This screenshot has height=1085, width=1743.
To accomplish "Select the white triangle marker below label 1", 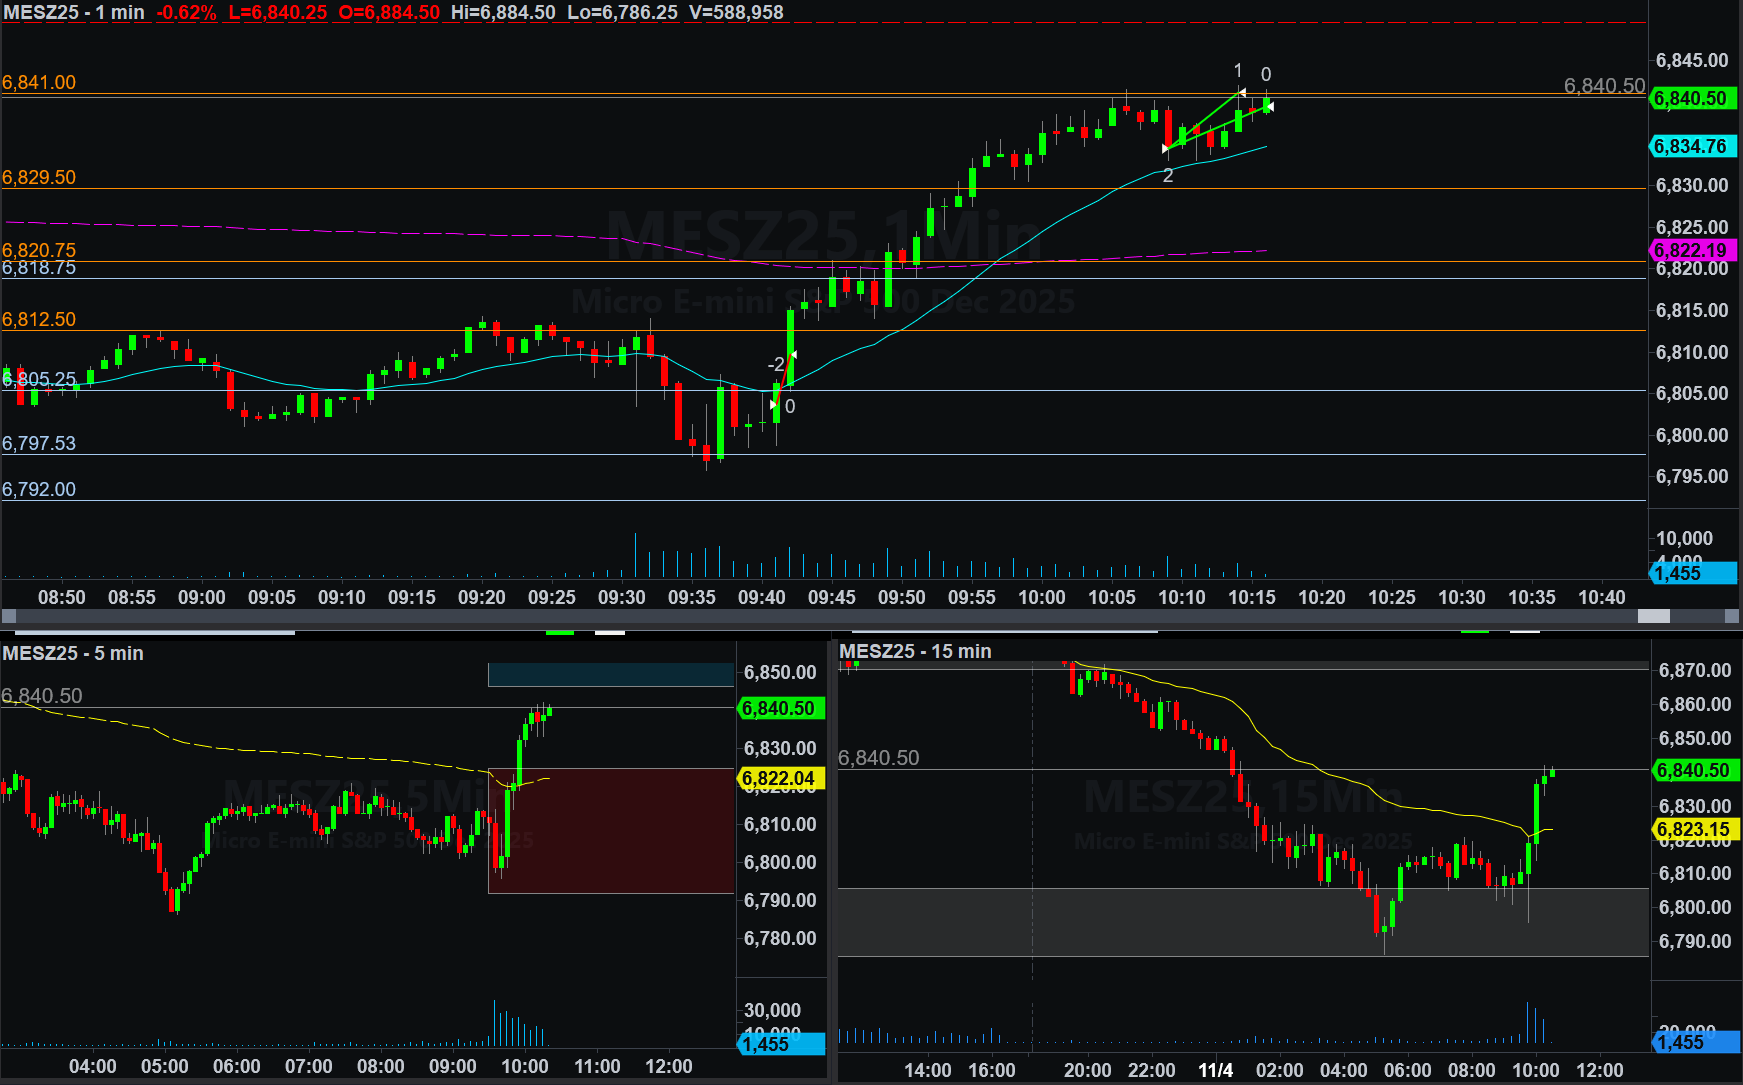I will [1242, 92].
